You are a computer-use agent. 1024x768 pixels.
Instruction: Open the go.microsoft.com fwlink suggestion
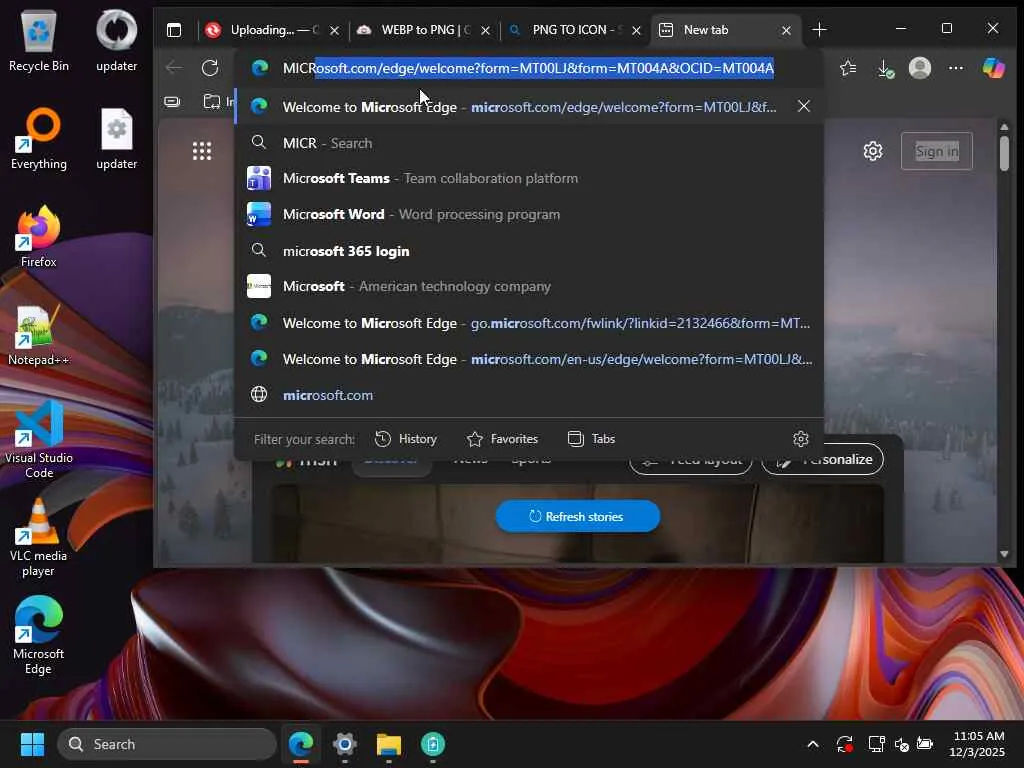(x=529, y=323)
